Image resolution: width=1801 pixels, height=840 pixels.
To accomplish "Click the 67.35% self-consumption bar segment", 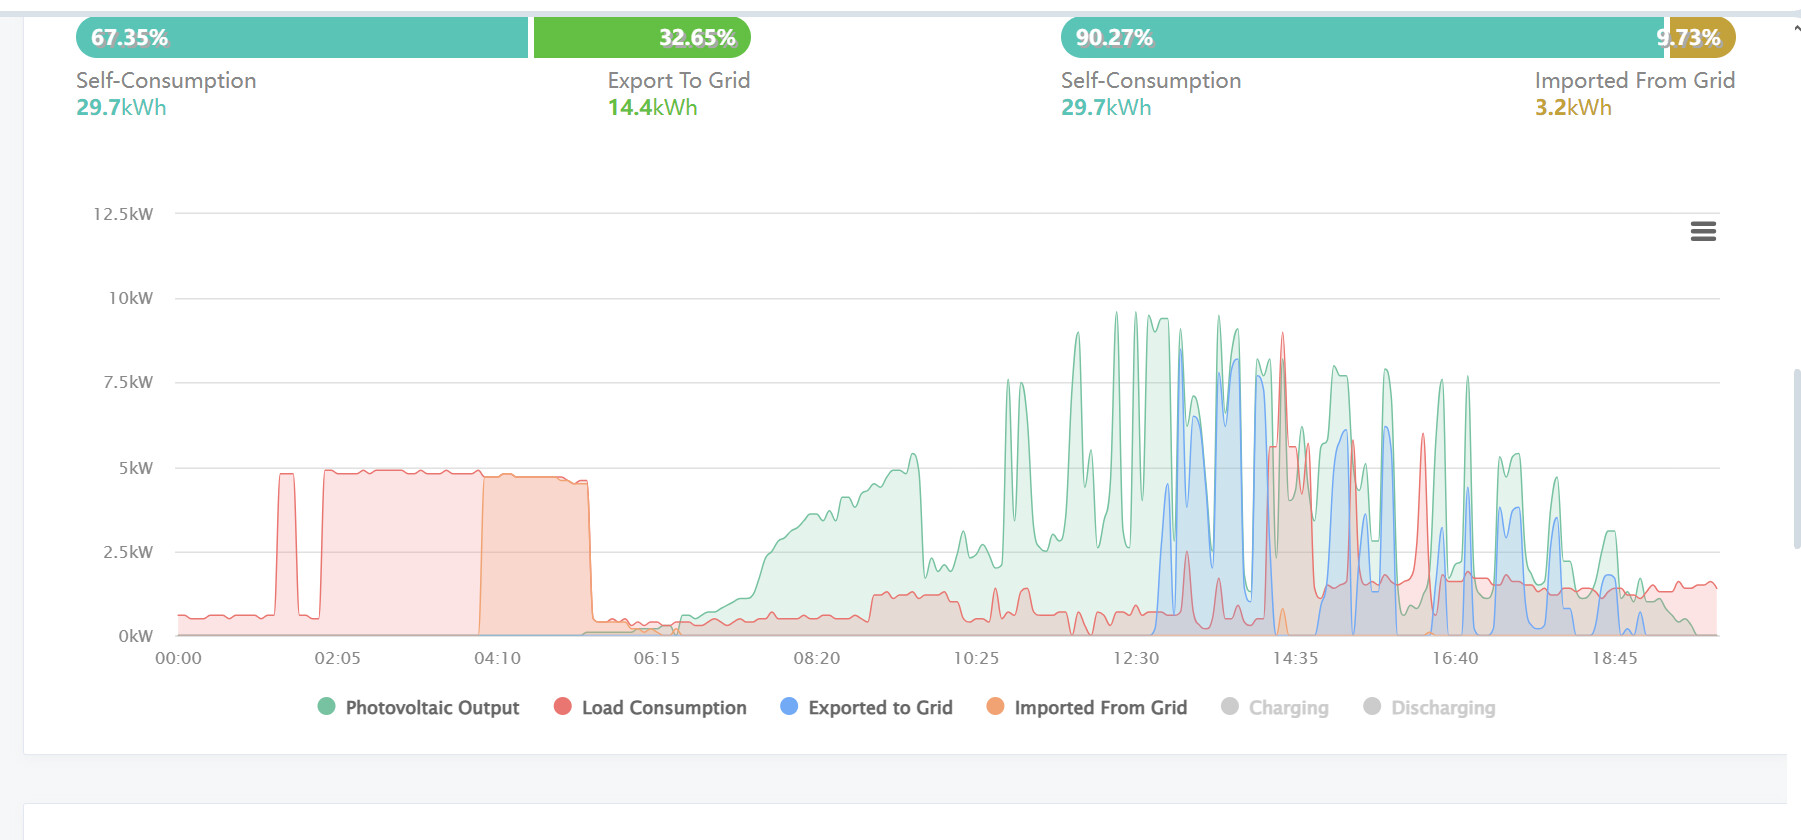I will point(301,38).
